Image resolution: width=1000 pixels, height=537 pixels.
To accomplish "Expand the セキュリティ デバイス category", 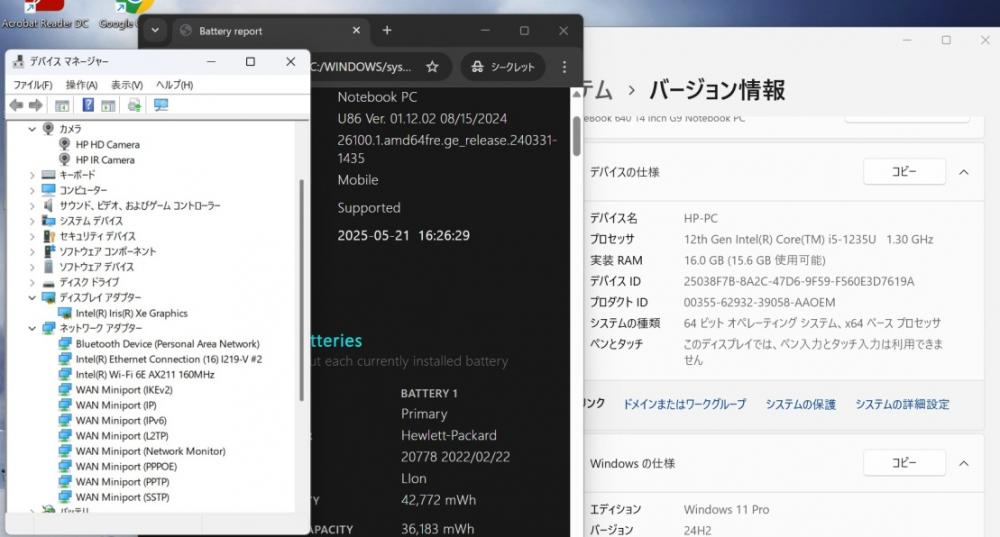I will coord(32,237).
